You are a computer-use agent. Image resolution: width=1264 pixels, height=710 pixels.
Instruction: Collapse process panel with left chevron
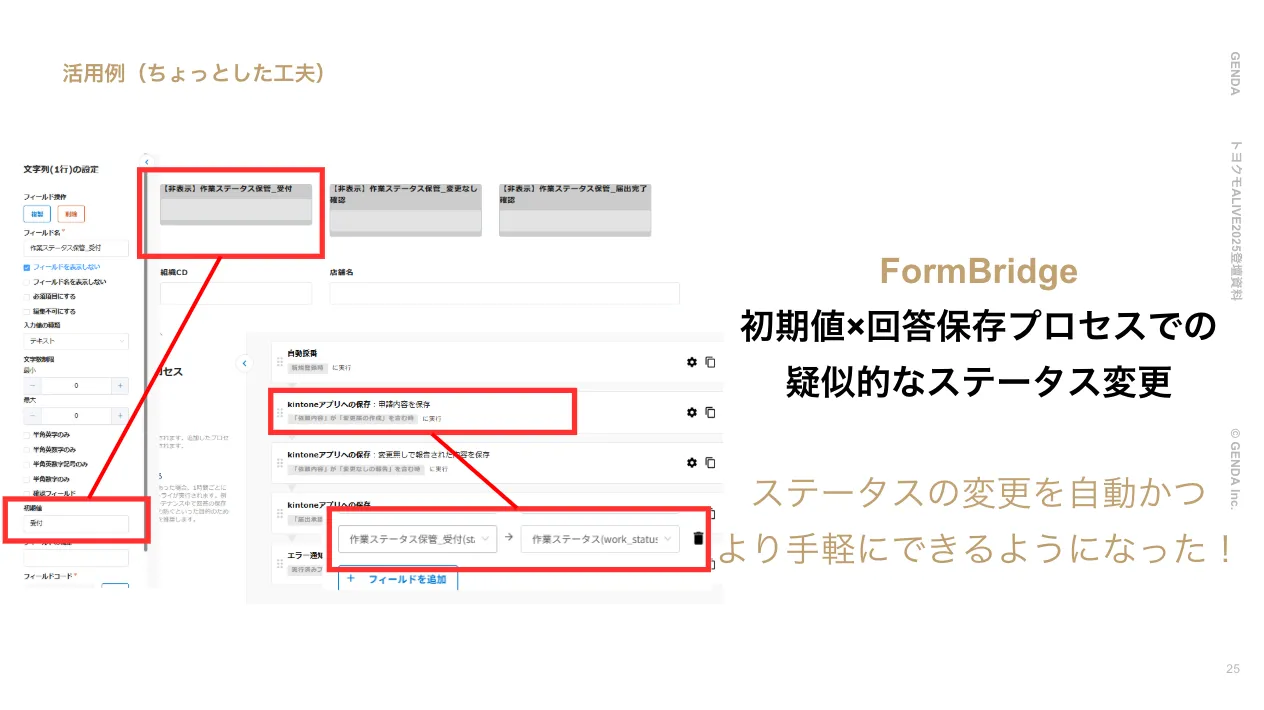pyautogui.click(x=245, y=363)
